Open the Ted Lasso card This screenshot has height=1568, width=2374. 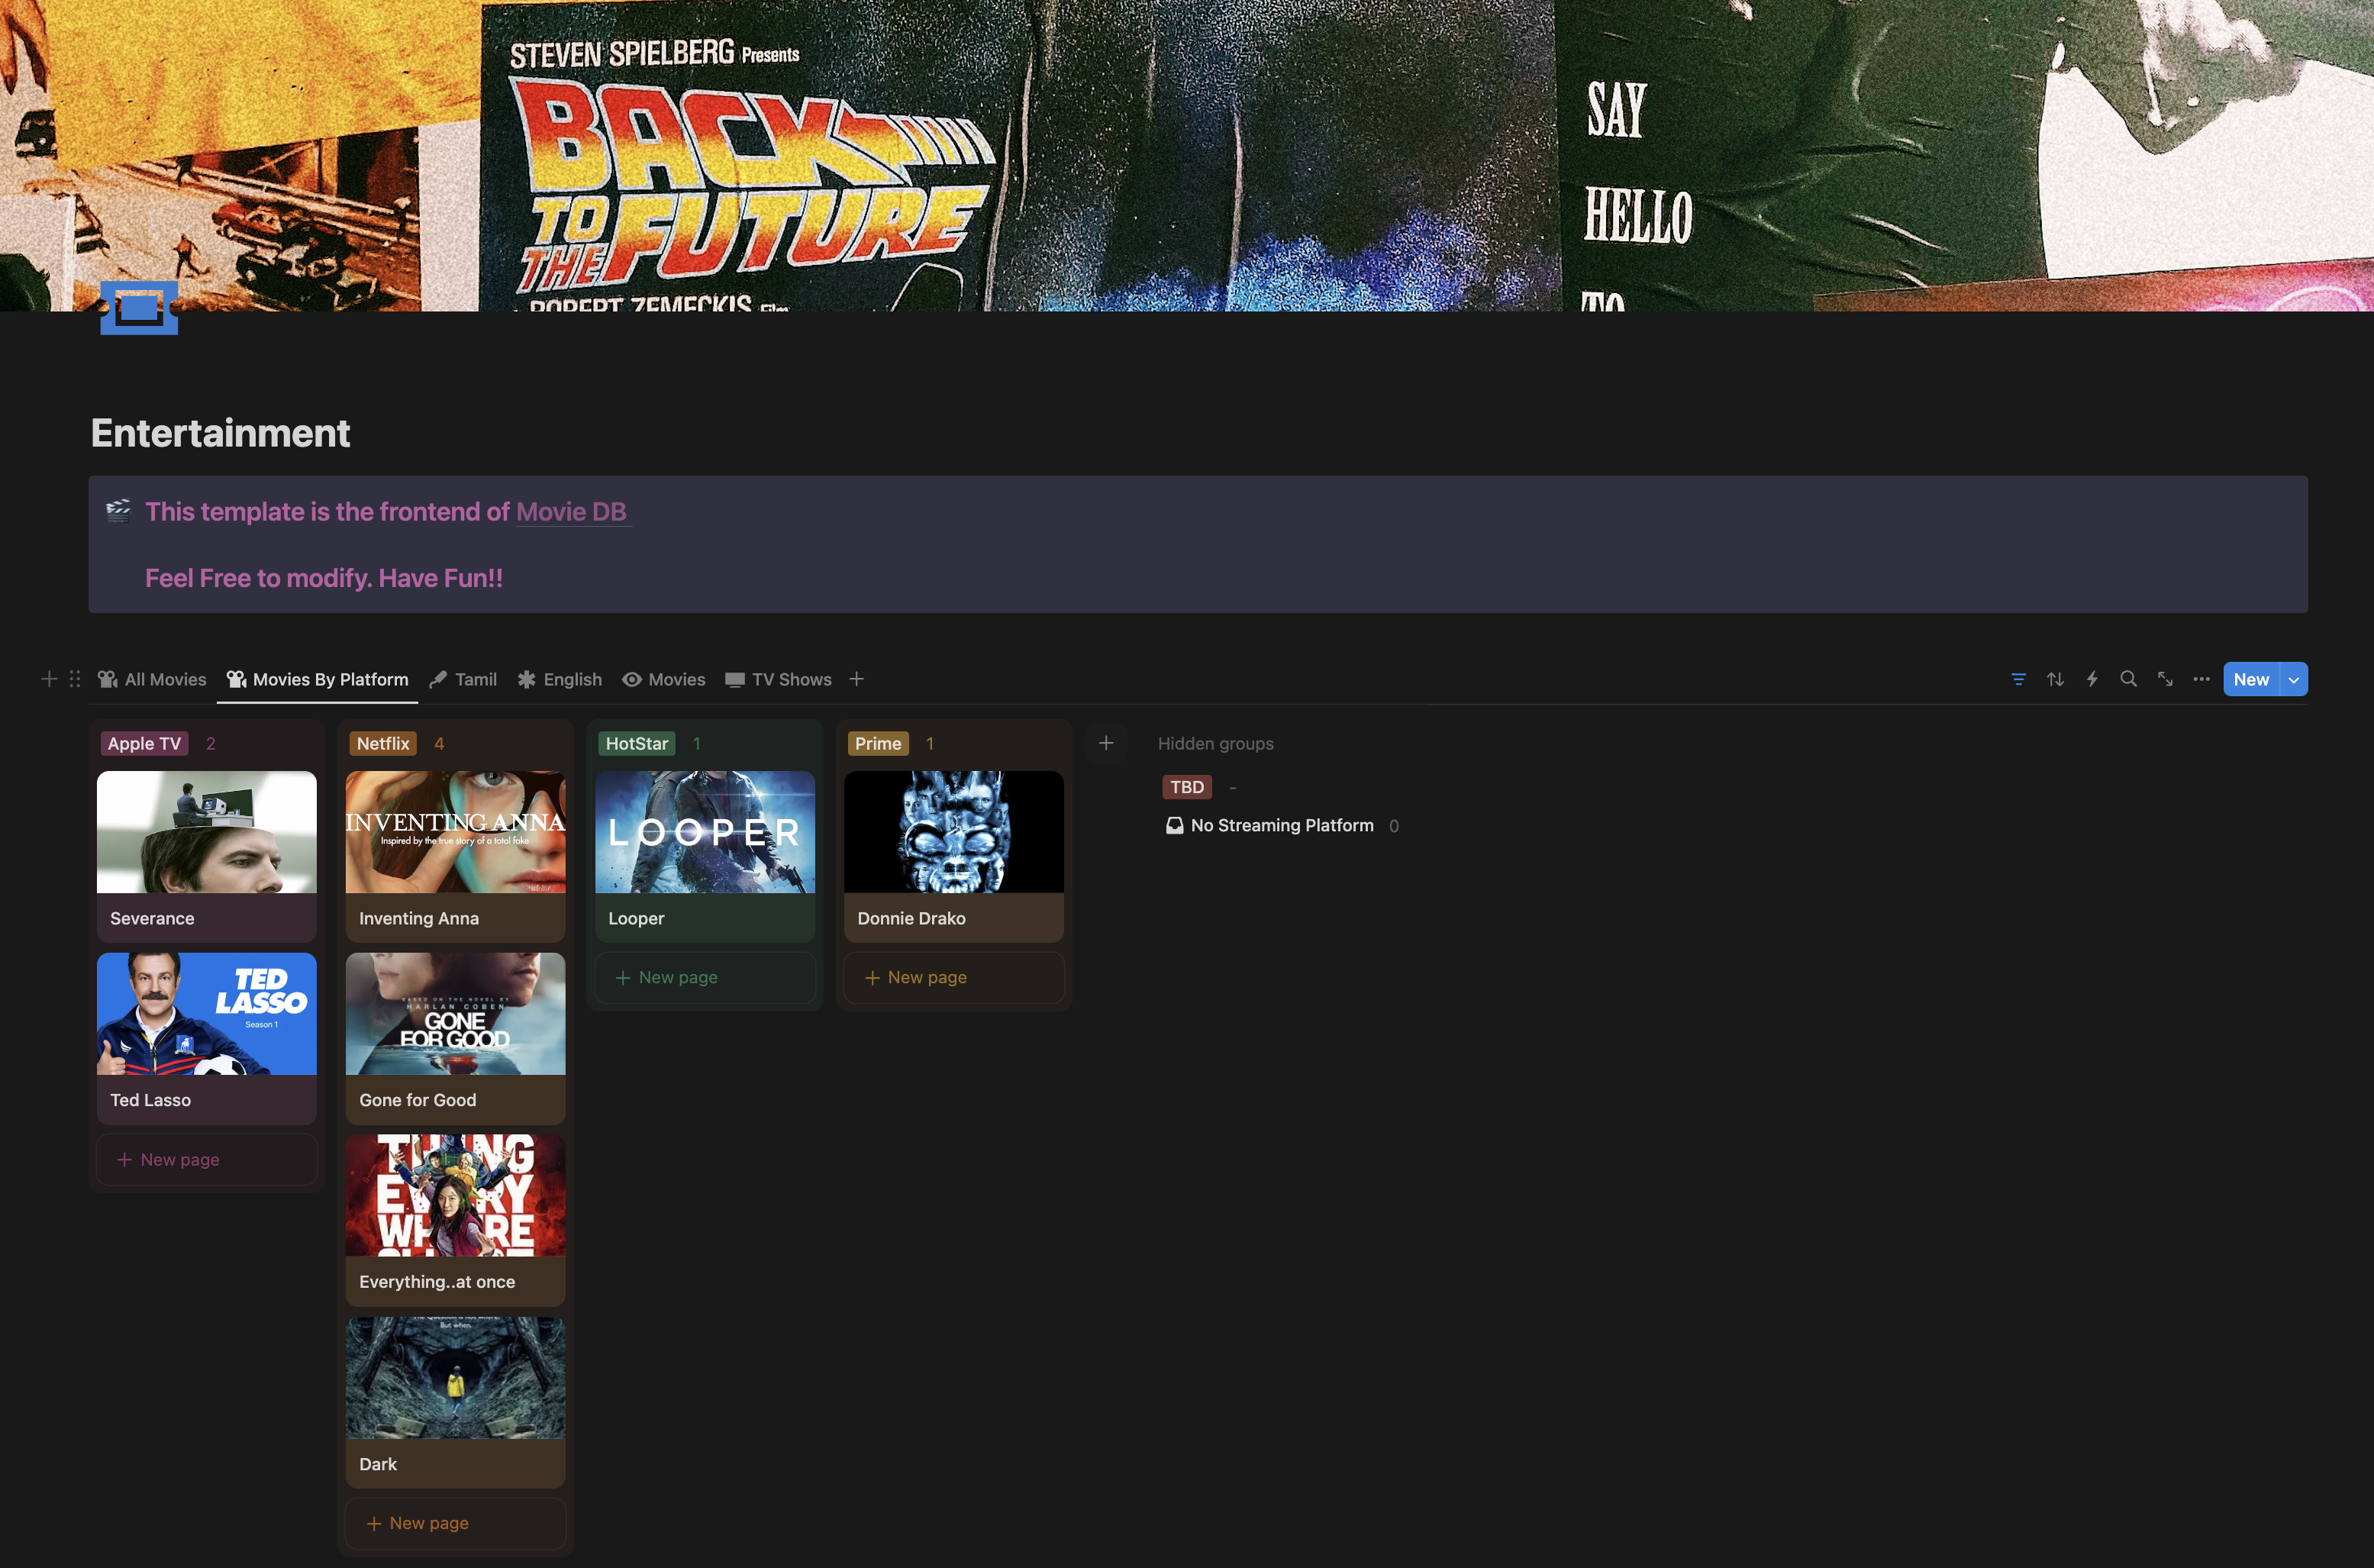point(207,1038)
